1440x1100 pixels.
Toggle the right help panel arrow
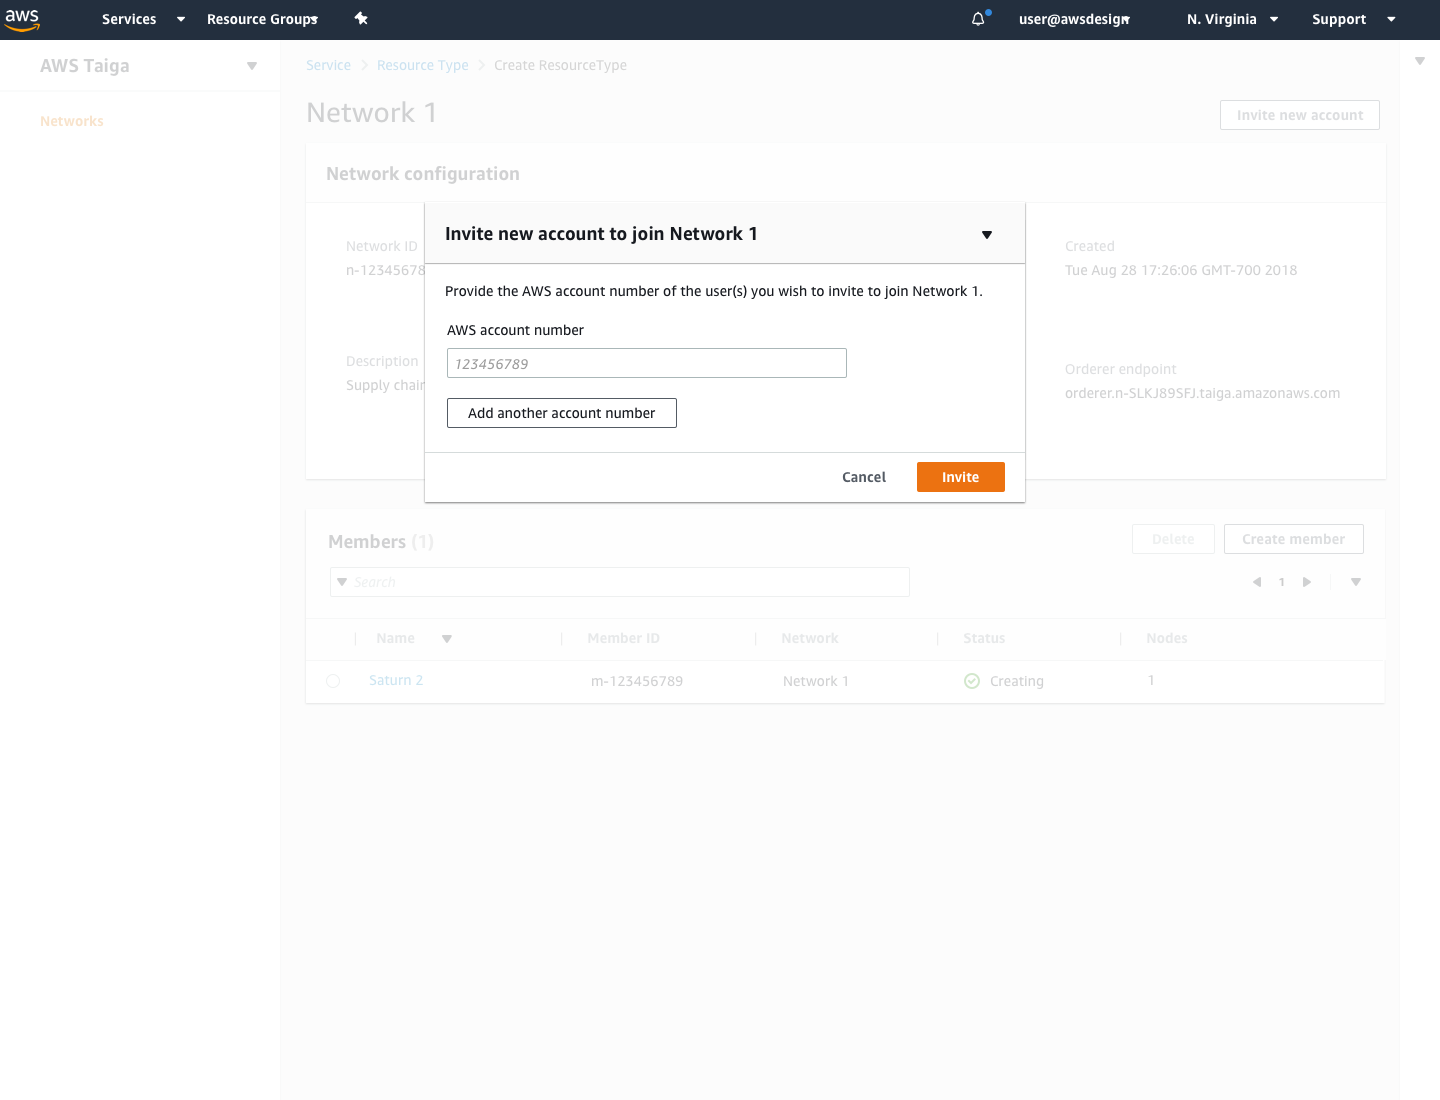click(1420, 62)
